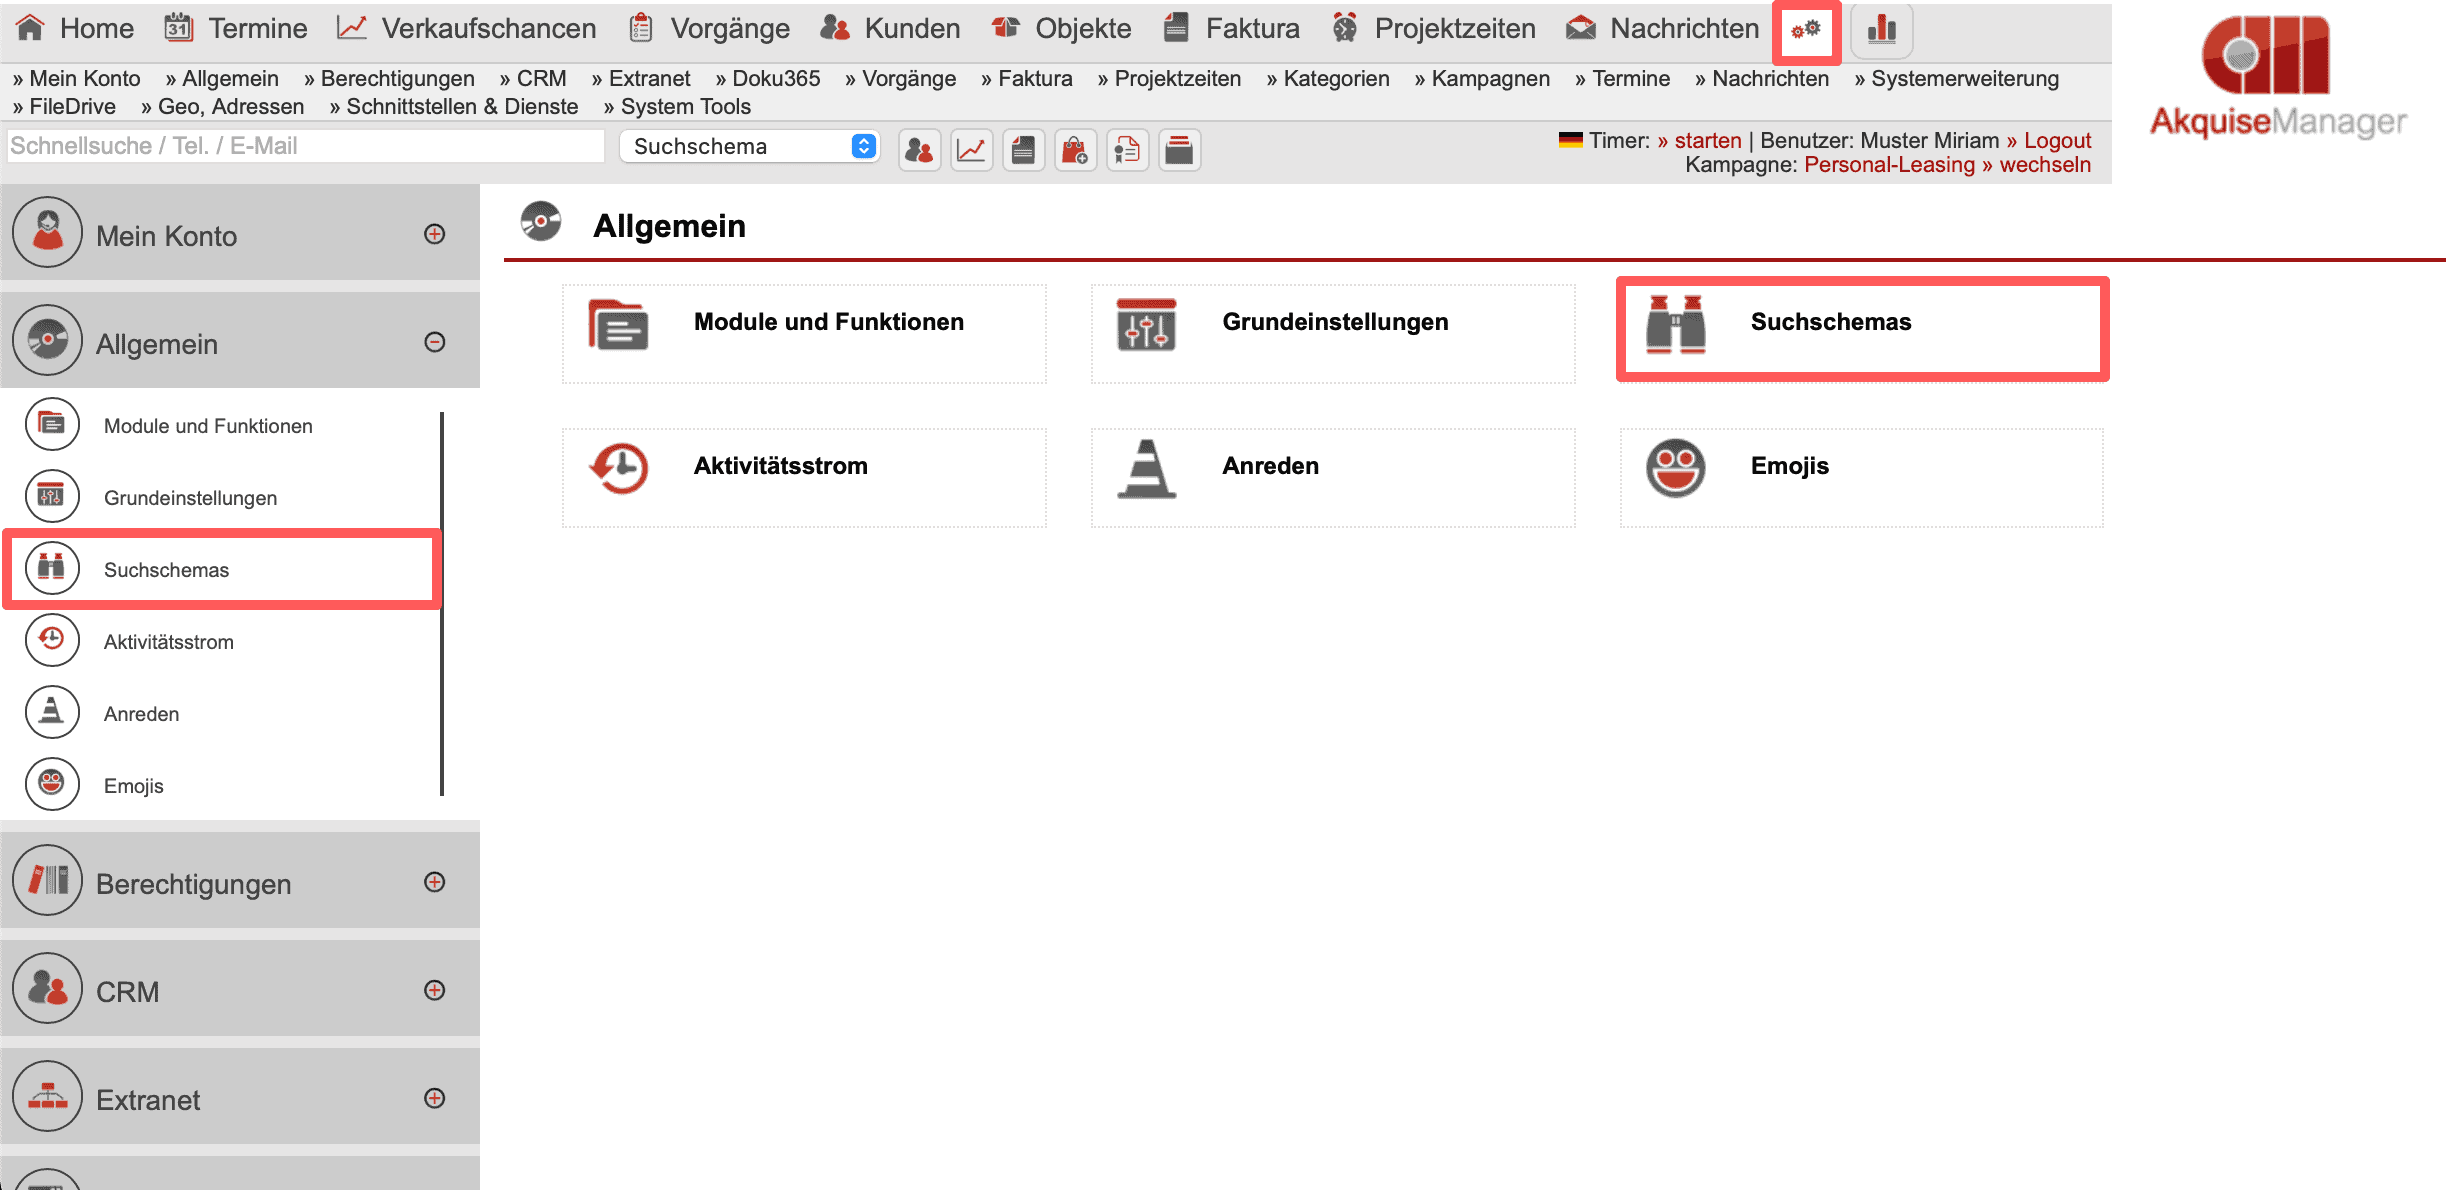This screenshot has height=1190, width=2446.
Task: Click the bar chart statistics icon
Action: pyautogui.click(x=1881, y=30)
